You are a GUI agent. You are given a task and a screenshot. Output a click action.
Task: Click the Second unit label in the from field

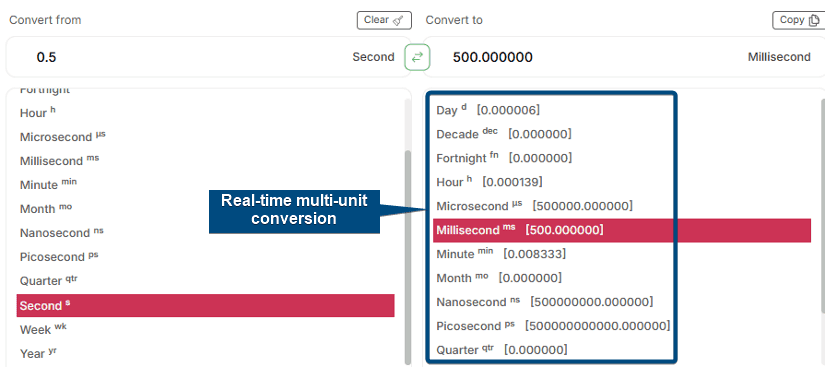coord(374,57)
